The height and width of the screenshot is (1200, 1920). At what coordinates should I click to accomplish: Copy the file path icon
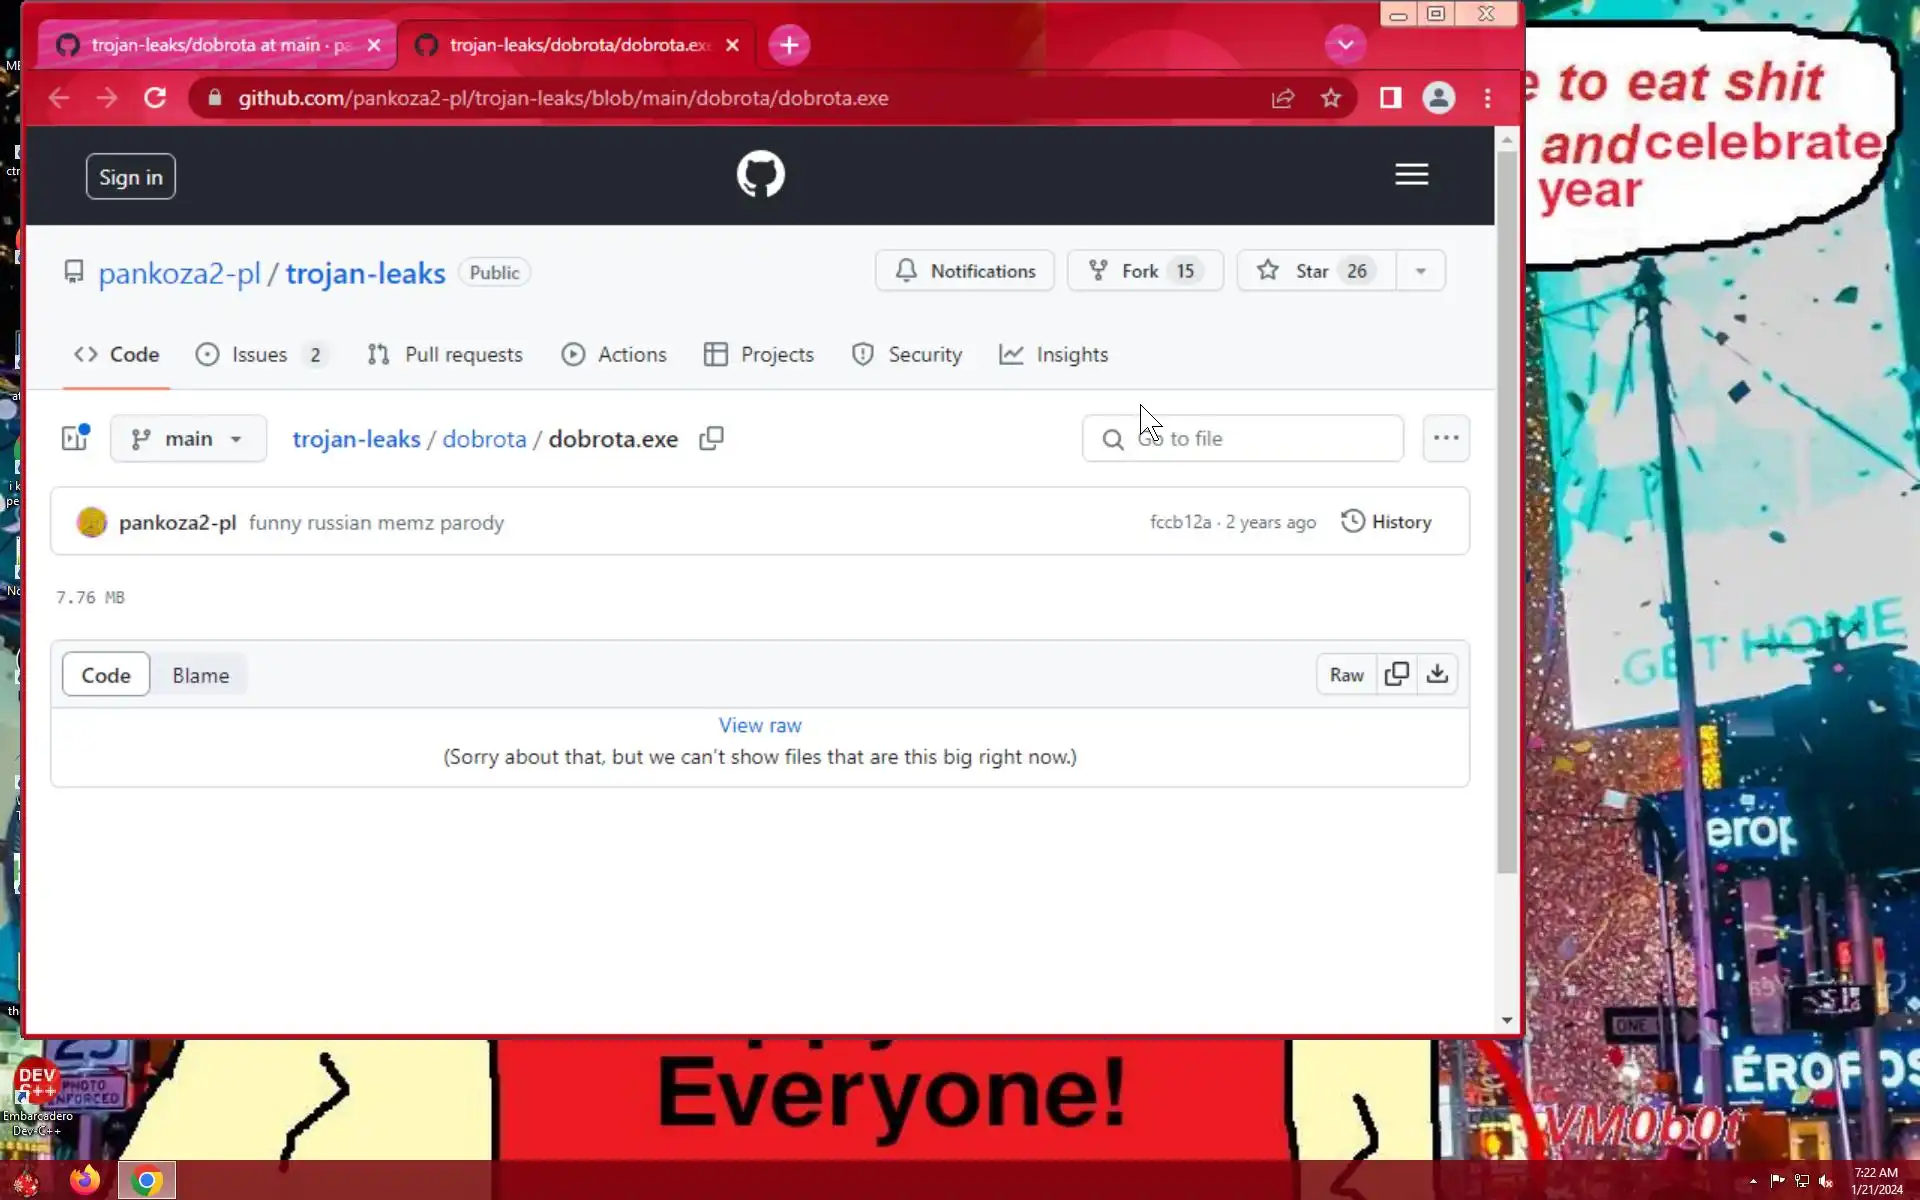[x=711, y=439]
